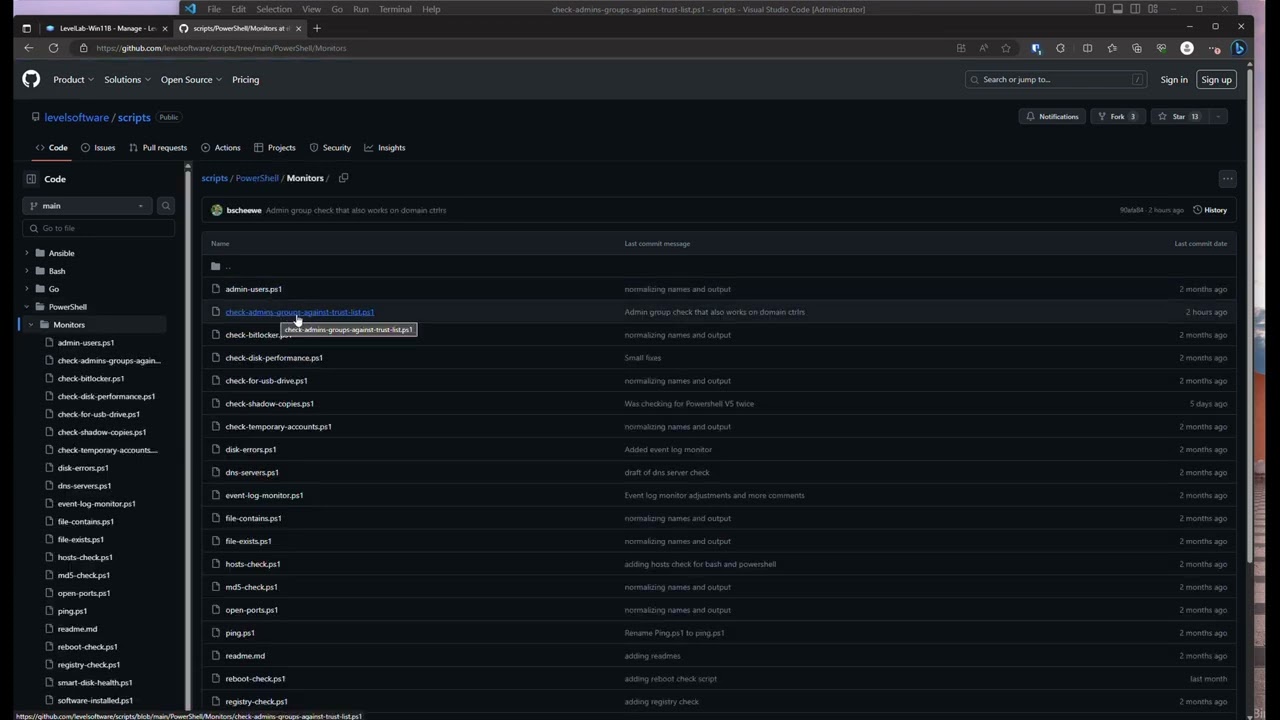Click the Notifications button
The width and height of the screenshot is (1280, 720).
pos(1051,116)
